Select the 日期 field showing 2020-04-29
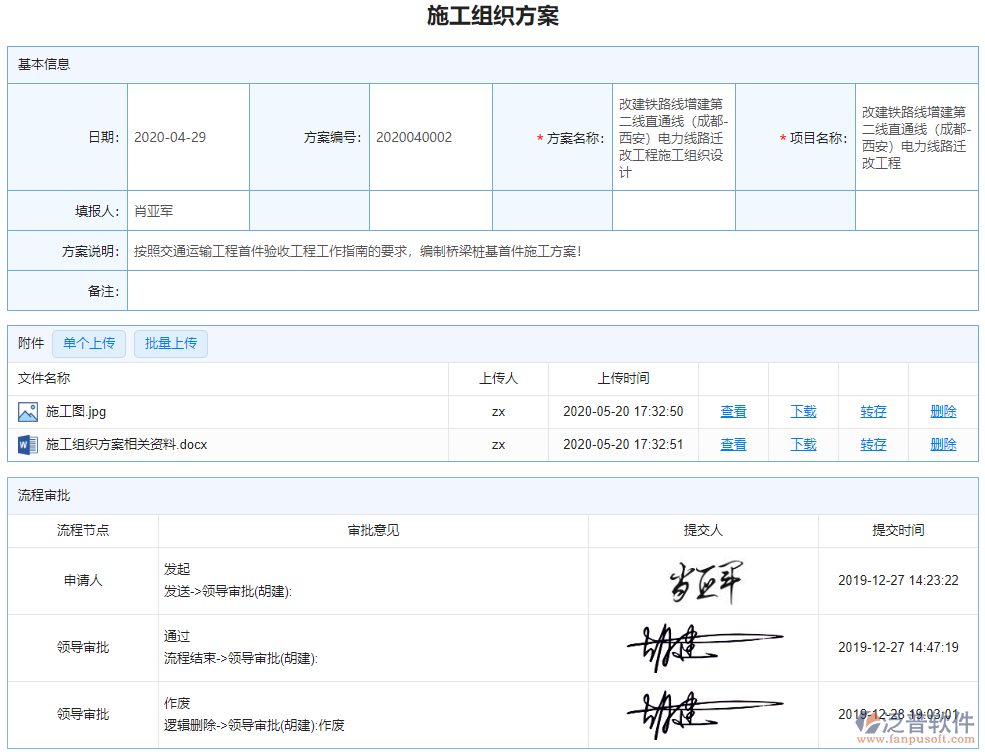 (190, 137)
